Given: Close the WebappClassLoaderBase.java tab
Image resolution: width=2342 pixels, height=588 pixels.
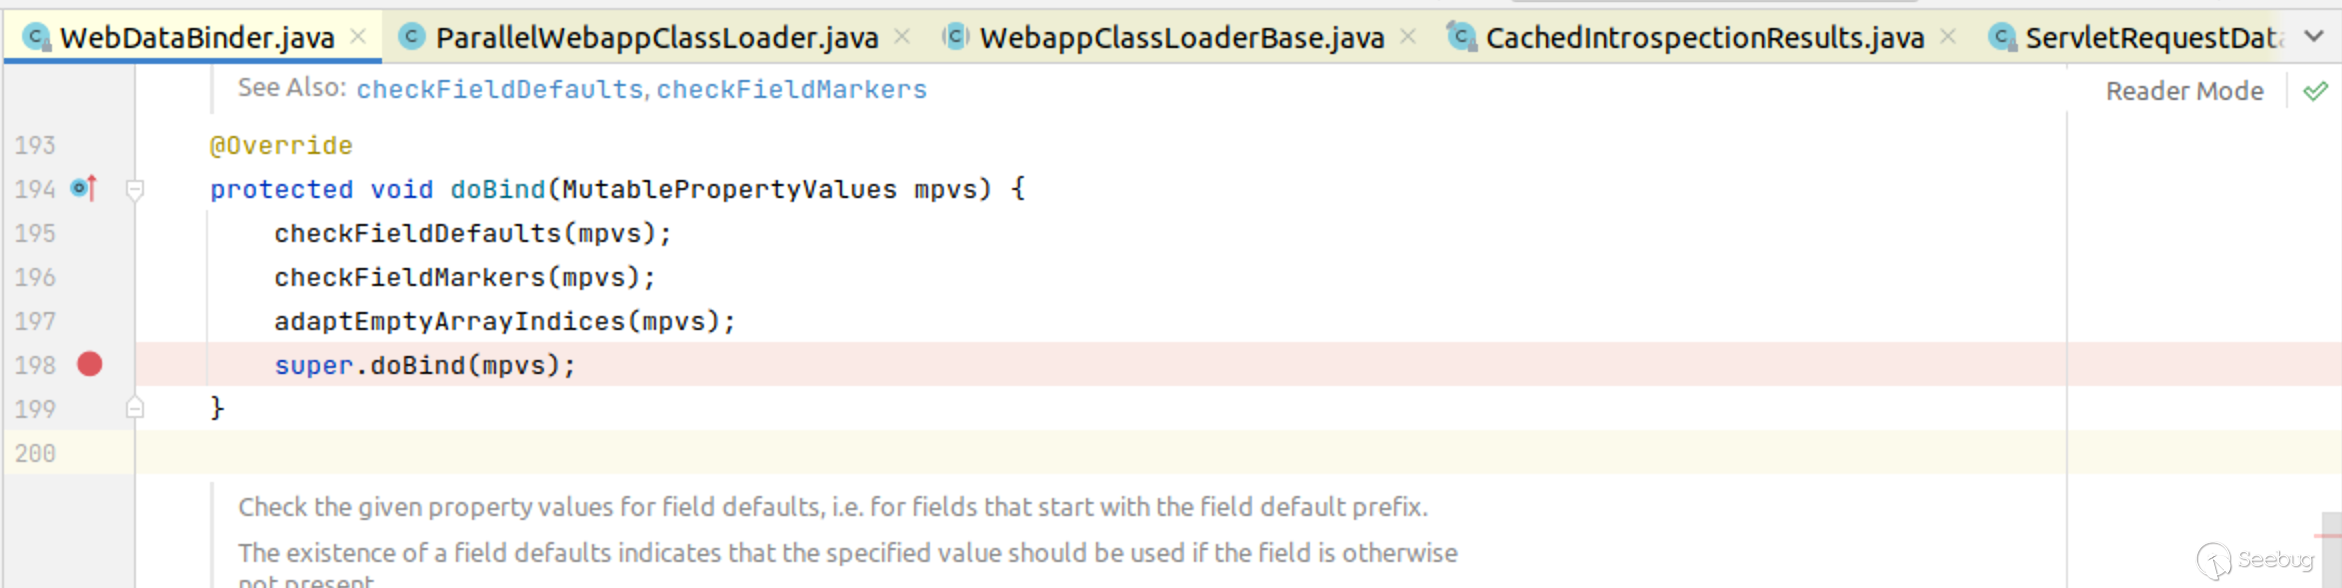Looking at the screenshot, I should (x=1408, y=37).
